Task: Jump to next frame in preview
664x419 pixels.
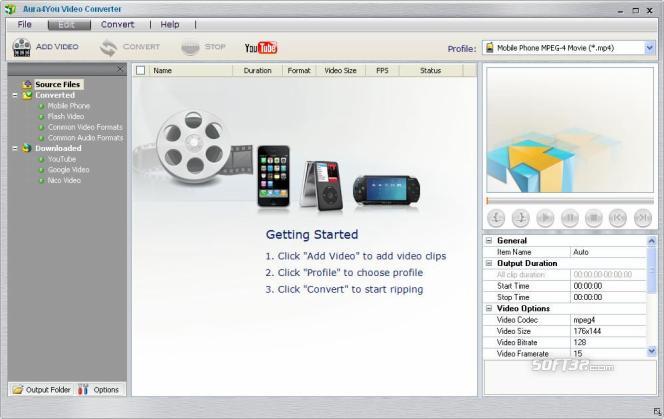Action: (643, 218)
